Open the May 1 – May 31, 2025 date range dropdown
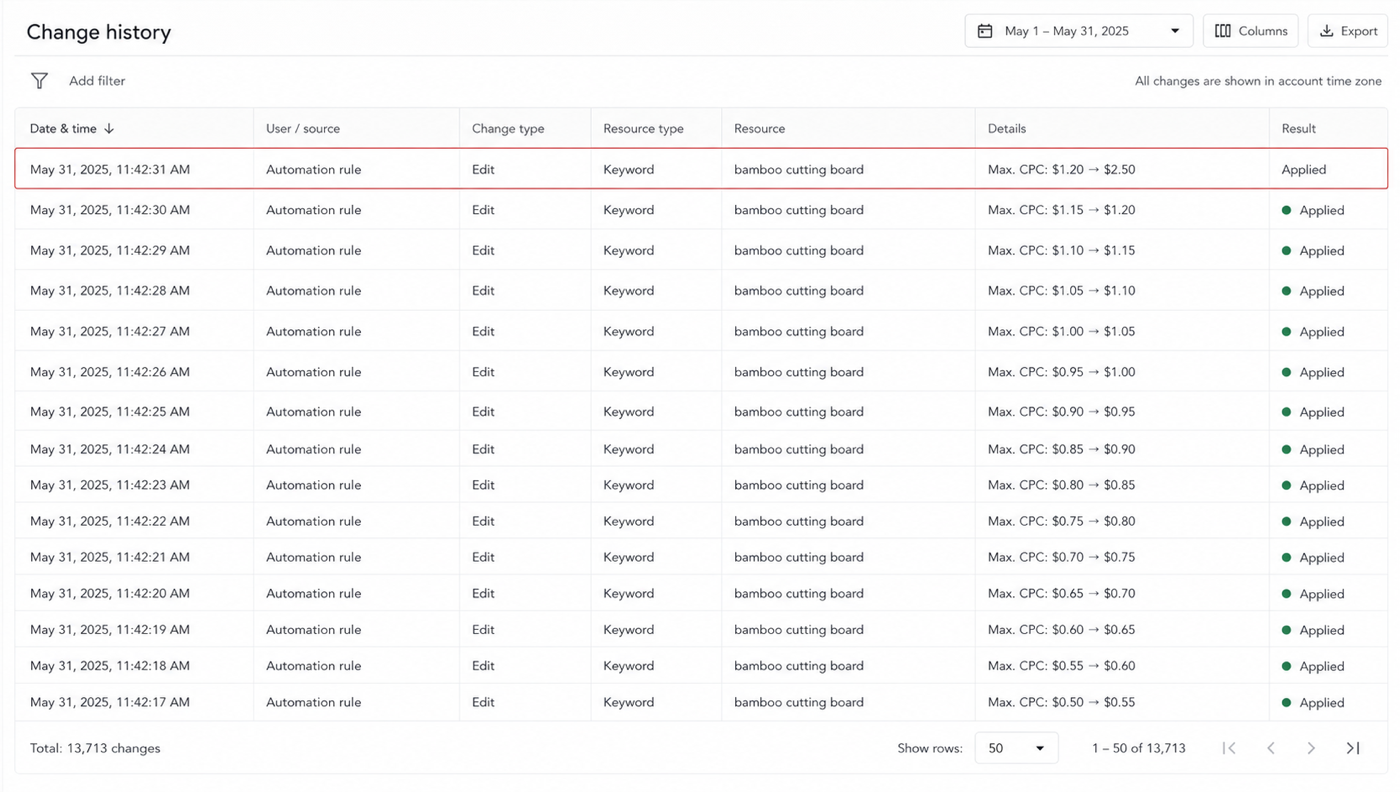The image size is (1400, 792). [x=1079, y=31]
